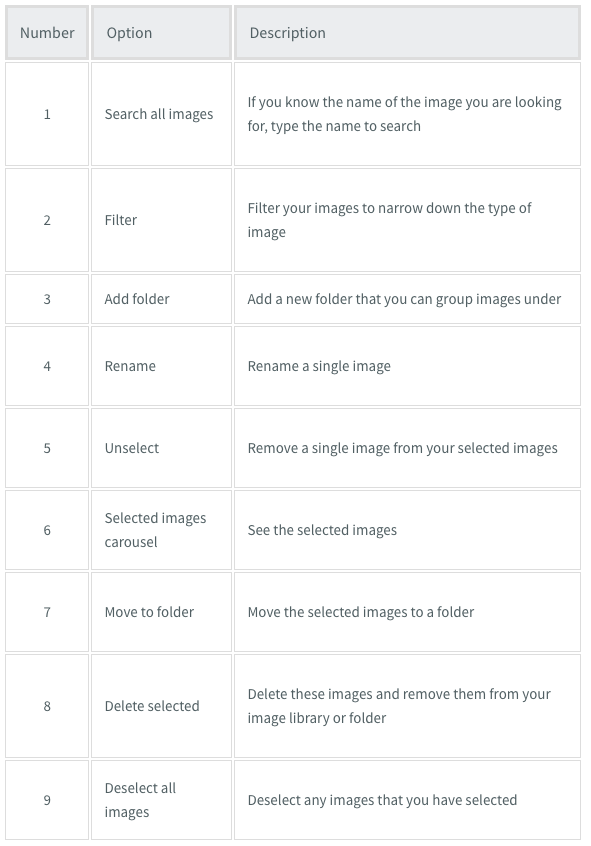Click the Rename option text
Screen dimensions: 591x846
[x=130, y=366]
